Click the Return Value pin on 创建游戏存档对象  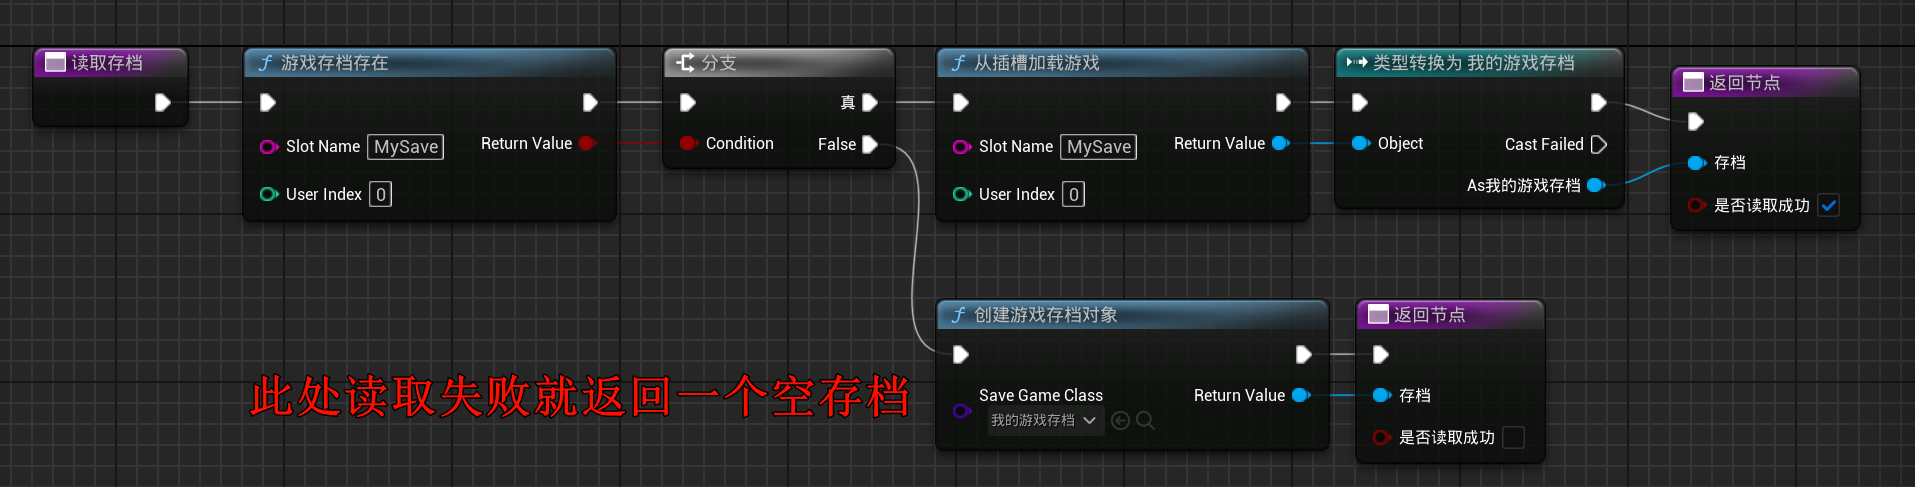(1301, 395)
